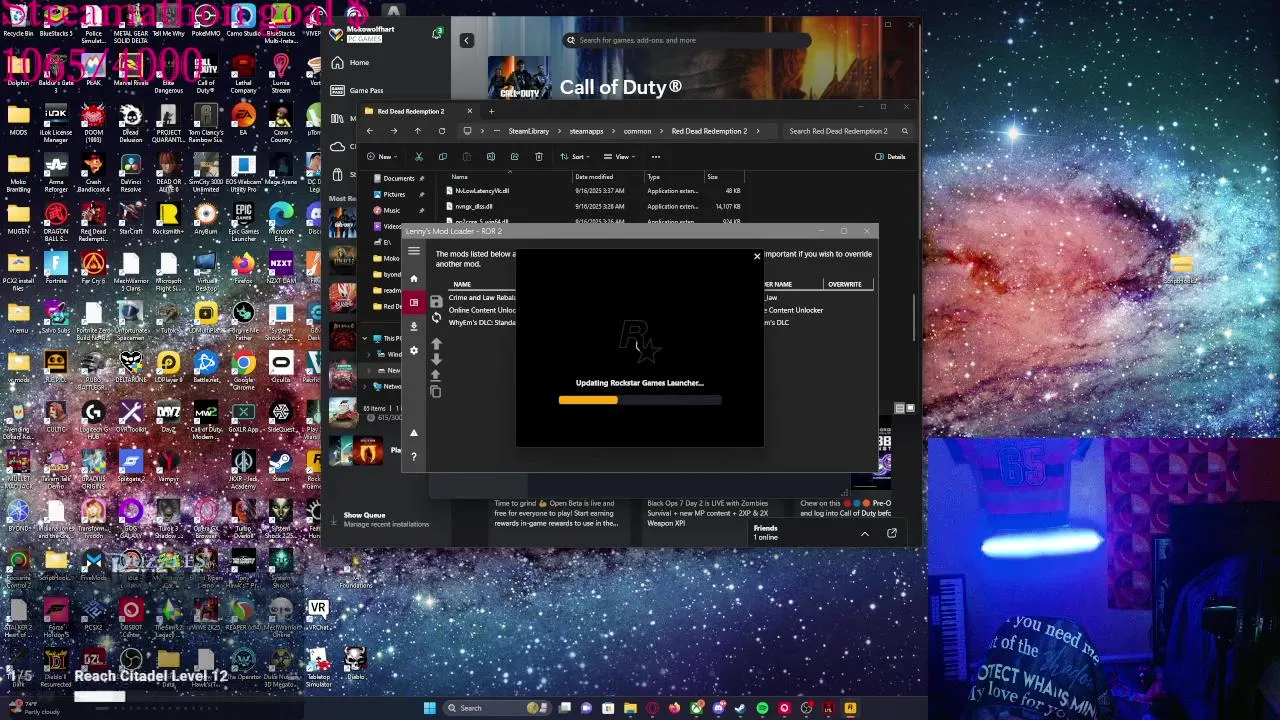Open the Windows Start menu
The width and height of the screenshot is (1280, 720).
pyautogui.click(x=430, y=708)
